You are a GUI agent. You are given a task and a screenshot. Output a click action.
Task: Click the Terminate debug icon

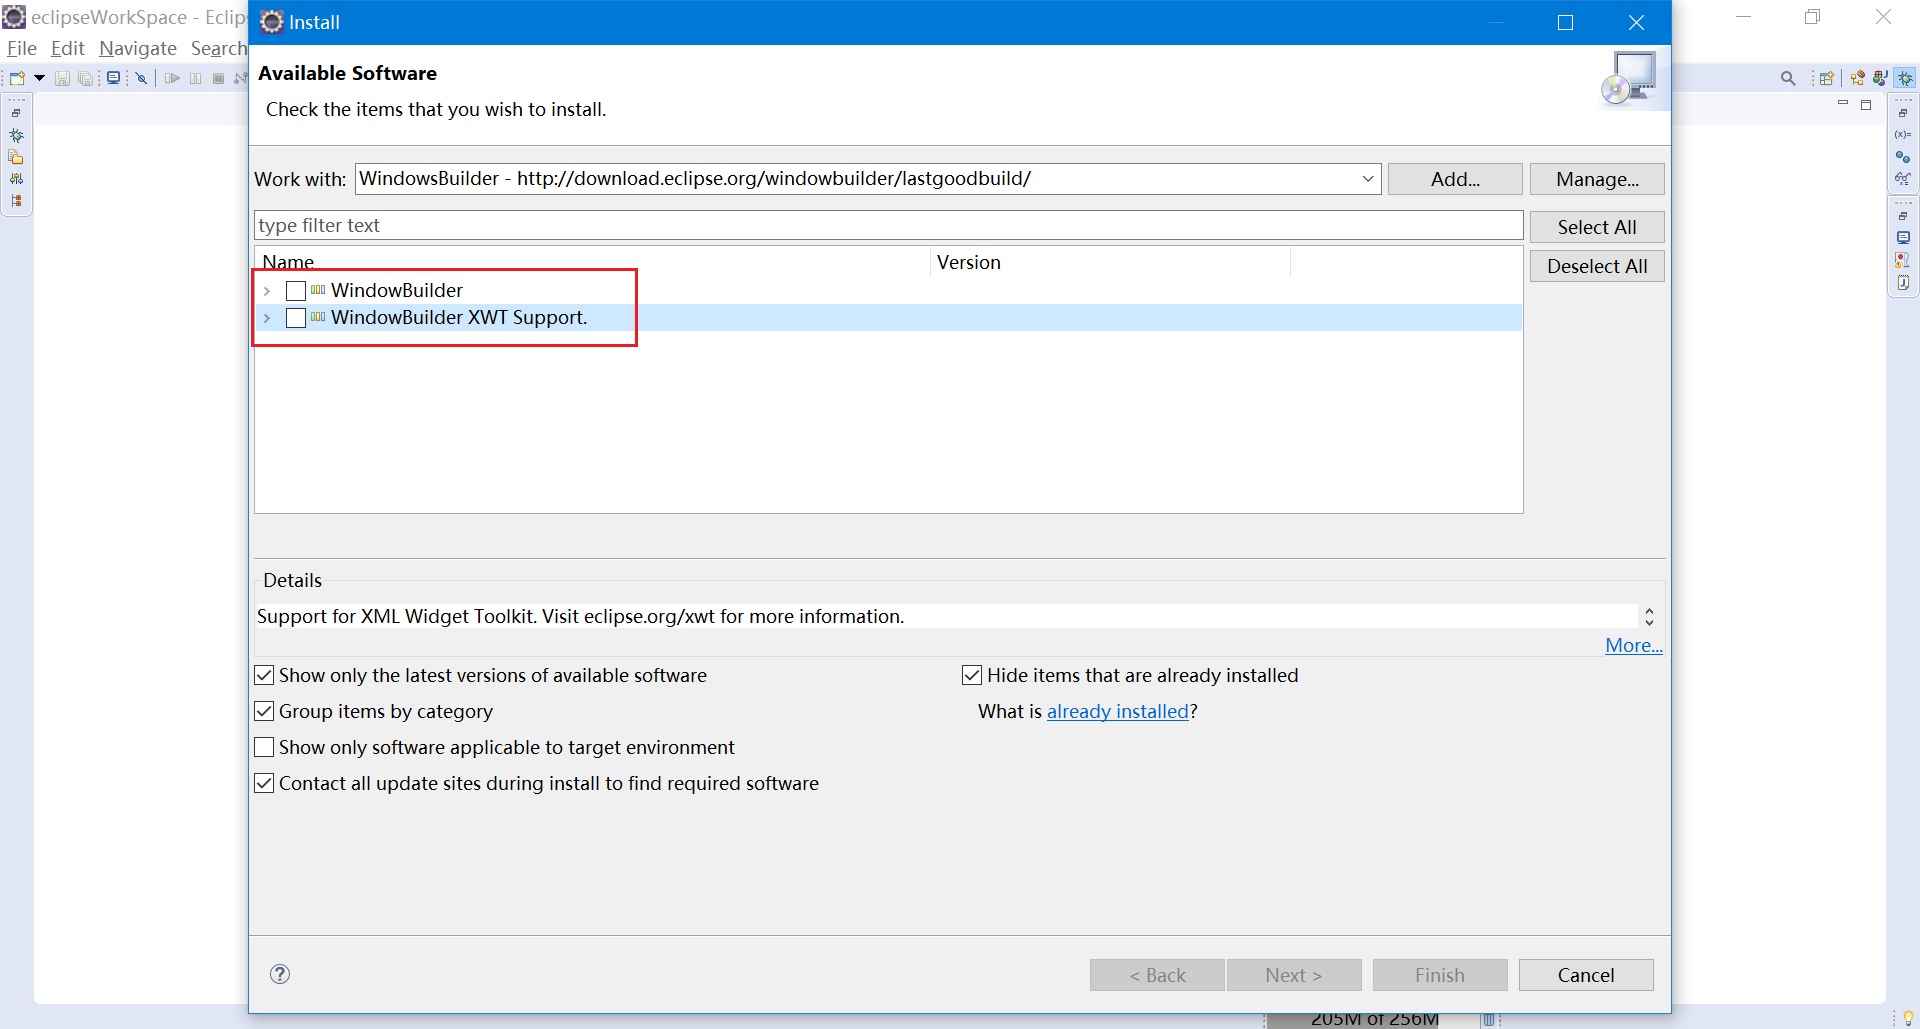point(218,78)
